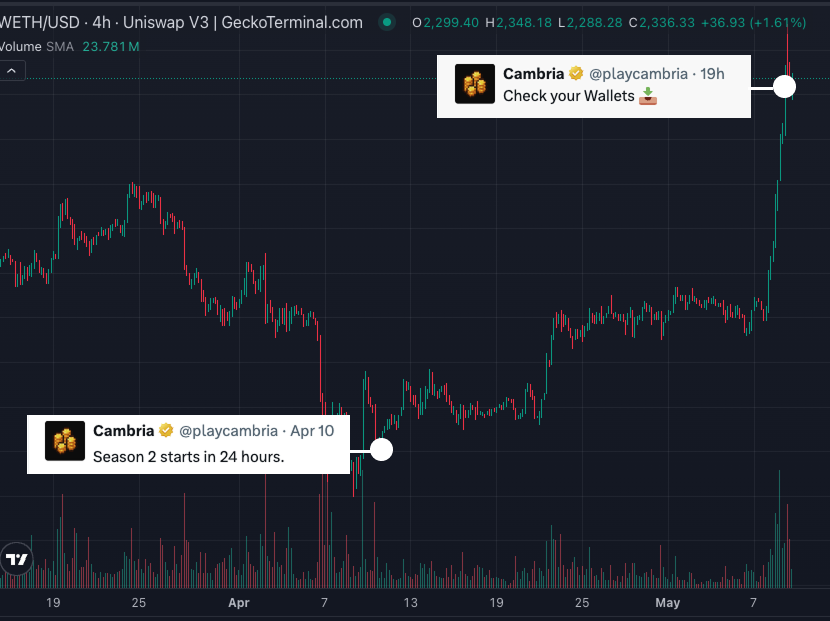Click the Volume SMA indicator label
The height and width of the screenshot is (621, 830).
(x=37, y=47)
